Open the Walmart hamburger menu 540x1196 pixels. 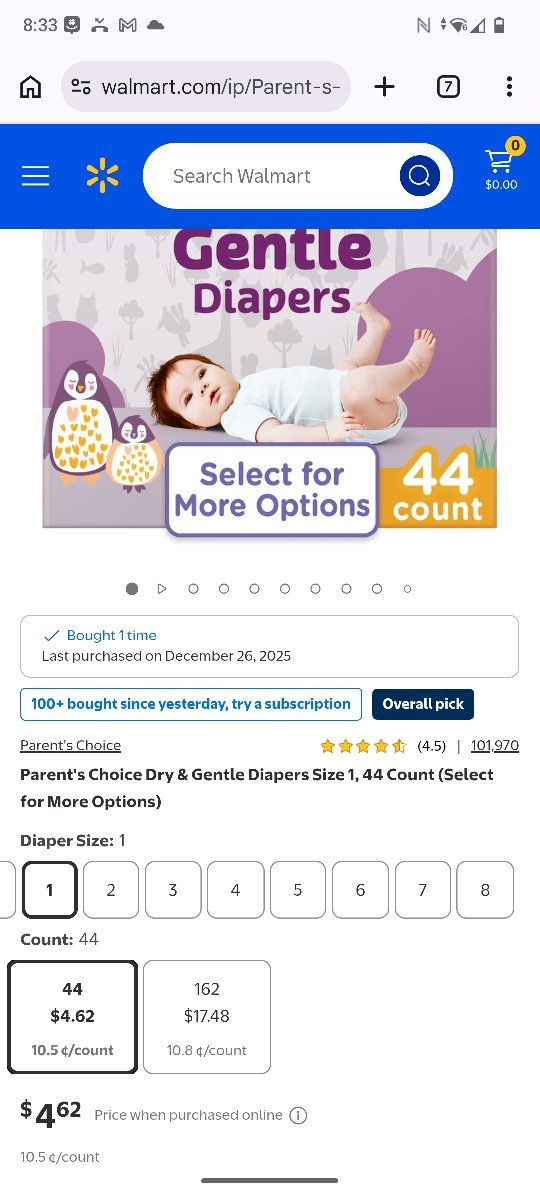[x=35, y=176]
